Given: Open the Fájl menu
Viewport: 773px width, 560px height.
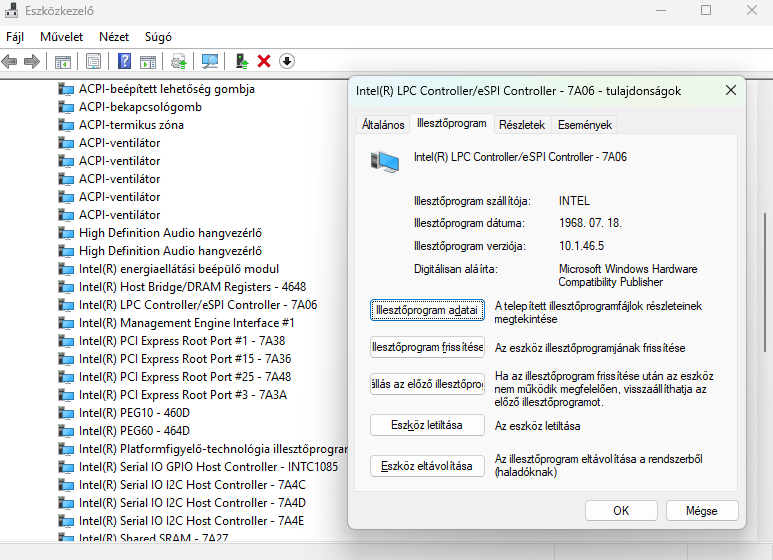Looking at the screenshot, I should pyautogui.click(x=15, y=37).
